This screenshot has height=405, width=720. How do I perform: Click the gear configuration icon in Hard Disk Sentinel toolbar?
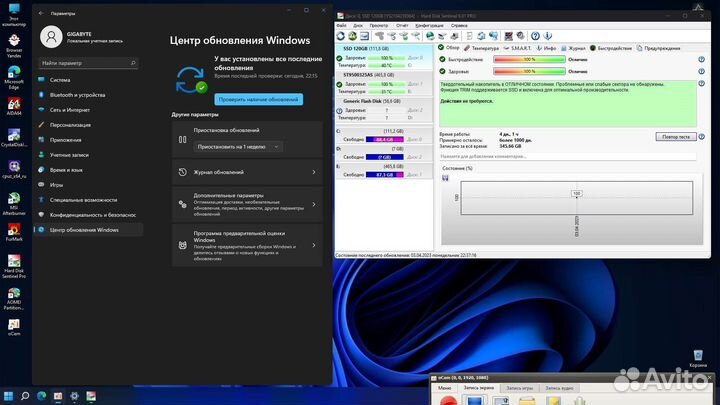[520, 36]
